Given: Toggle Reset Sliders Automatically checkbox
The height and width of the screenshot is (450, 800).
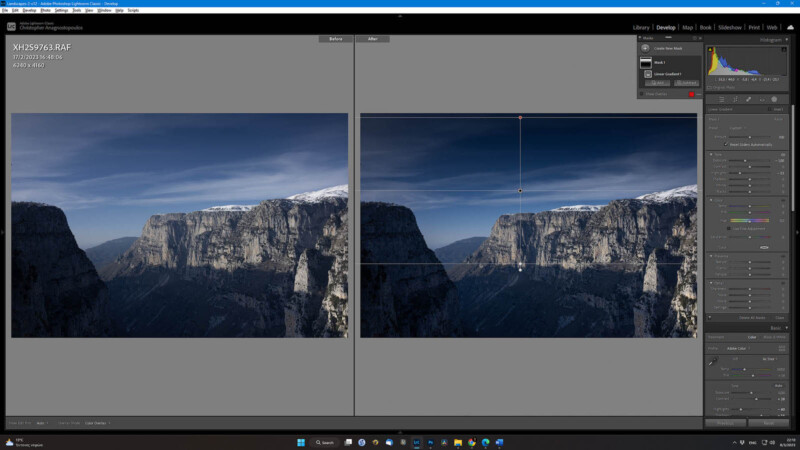Looking at the screenshot, I should click(726, 144).
